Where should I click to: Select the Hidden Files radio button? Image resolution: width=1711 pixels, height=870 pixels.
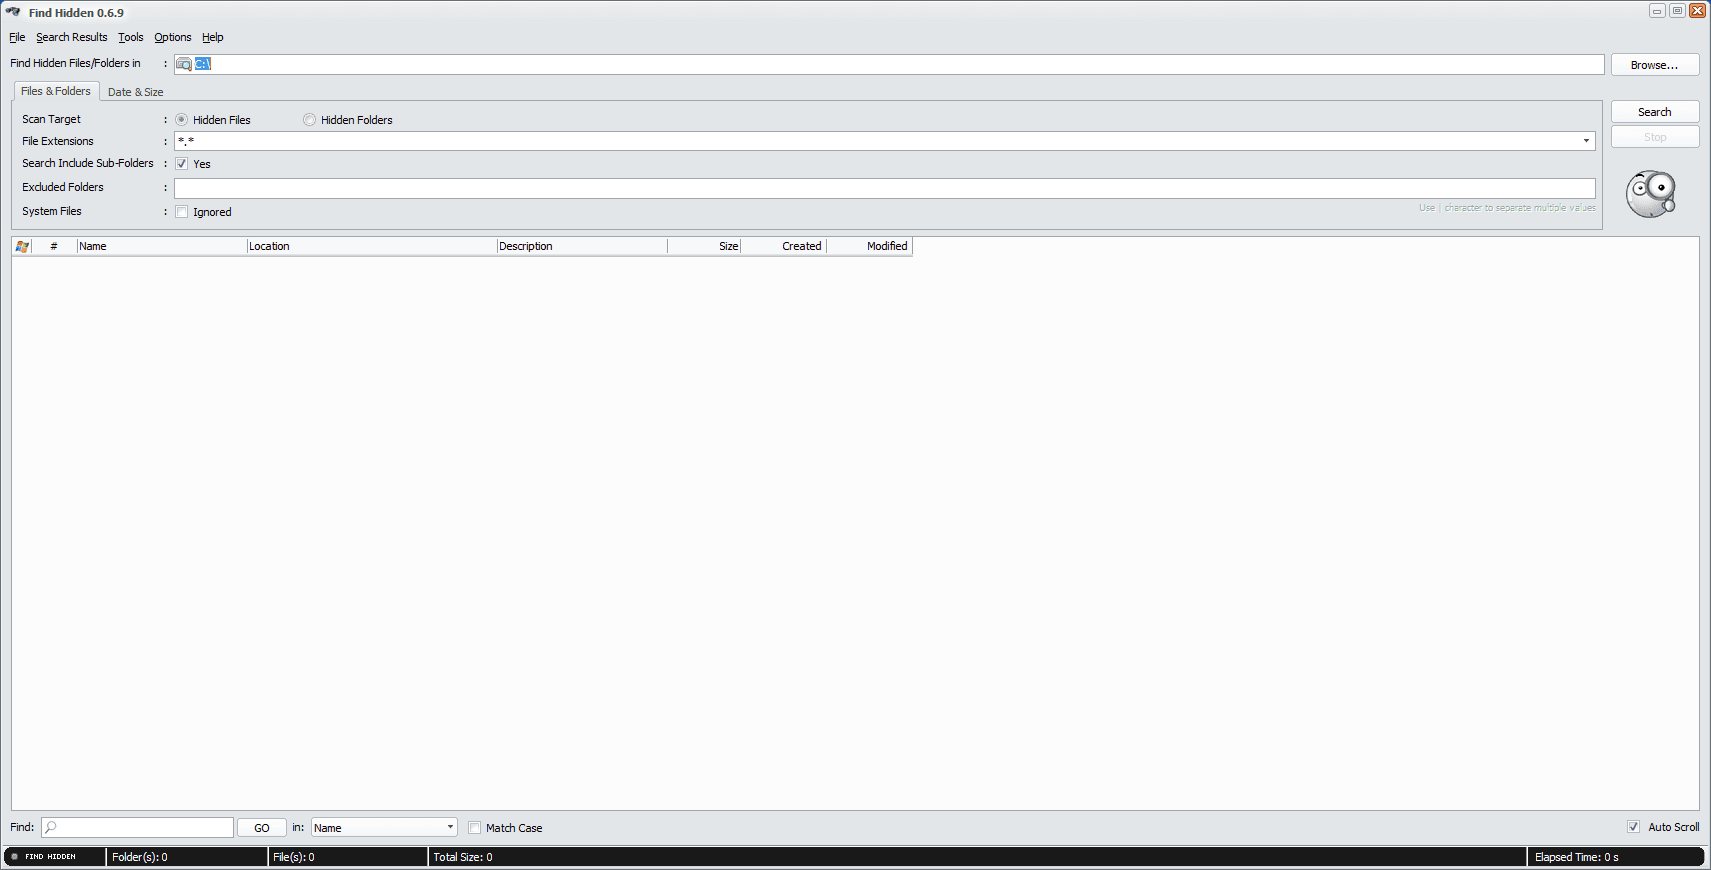(x=182, y=120)
